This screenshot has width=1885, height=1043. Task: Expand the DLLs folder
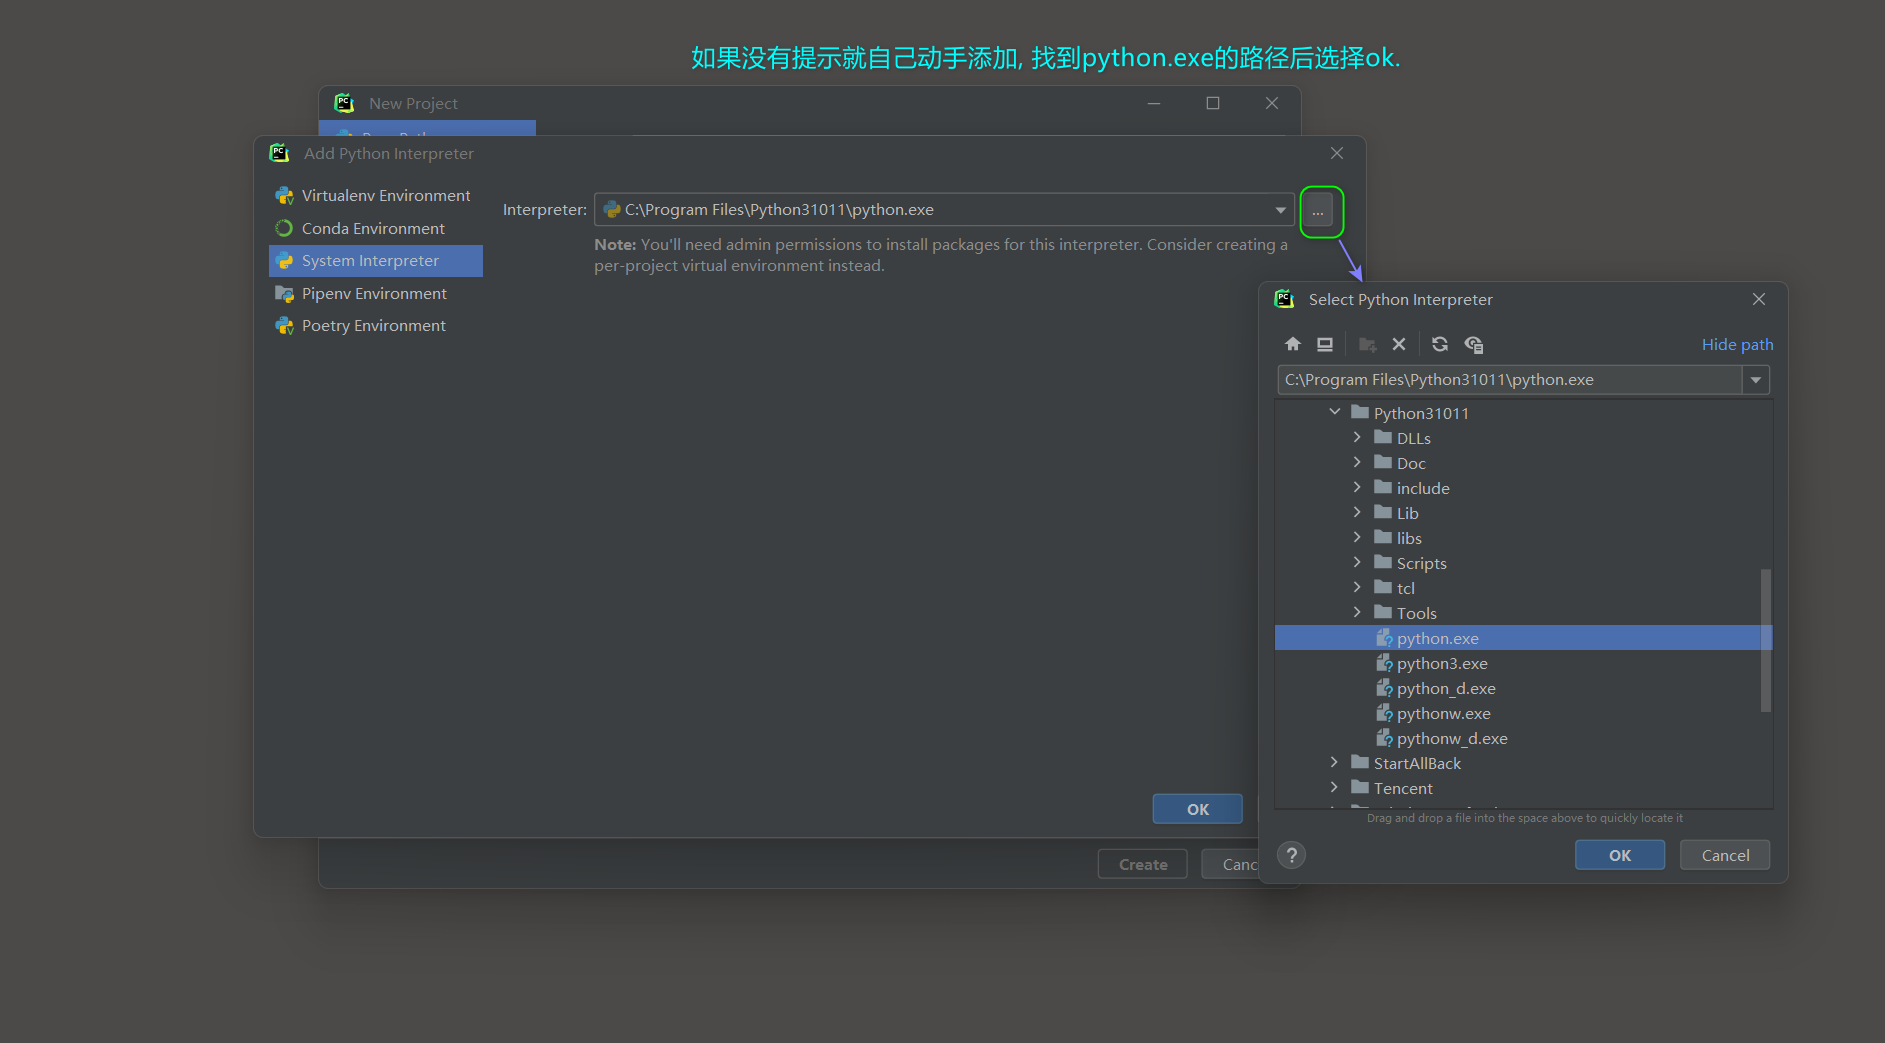pos(1357,437)
